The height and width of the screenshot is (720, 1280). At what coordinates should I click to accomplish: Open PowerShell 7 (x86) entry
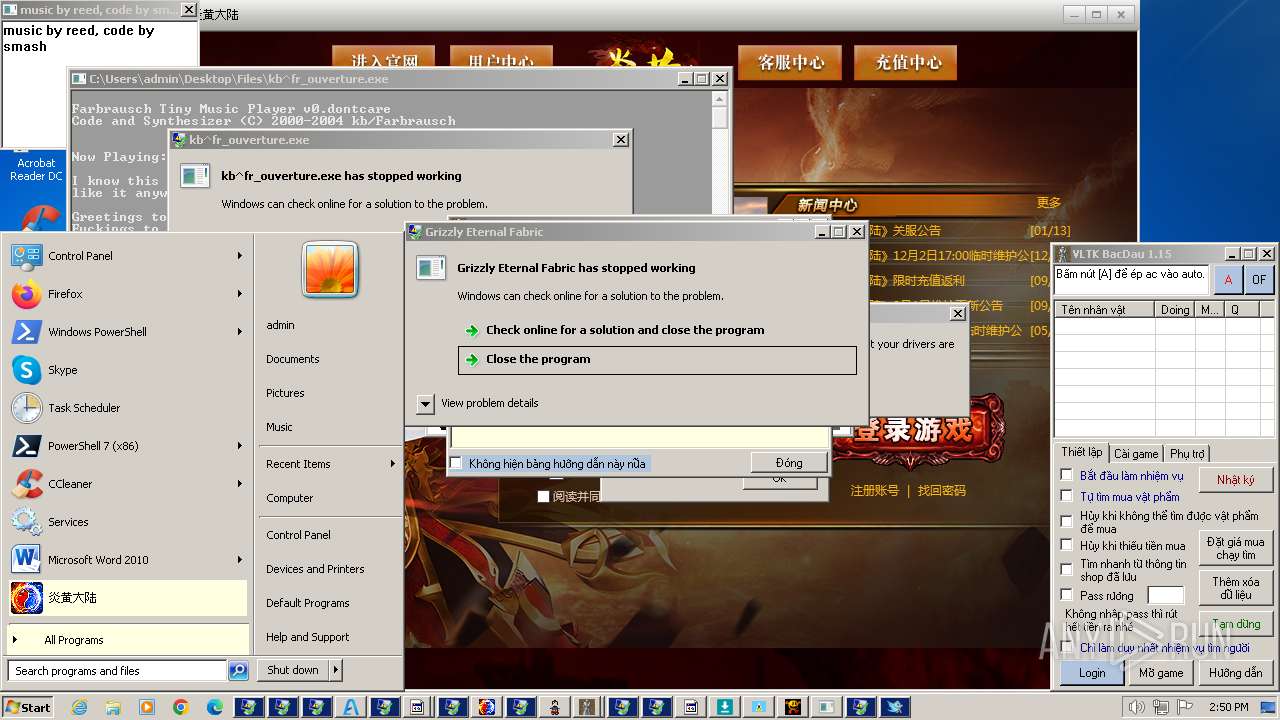[127, 446]
